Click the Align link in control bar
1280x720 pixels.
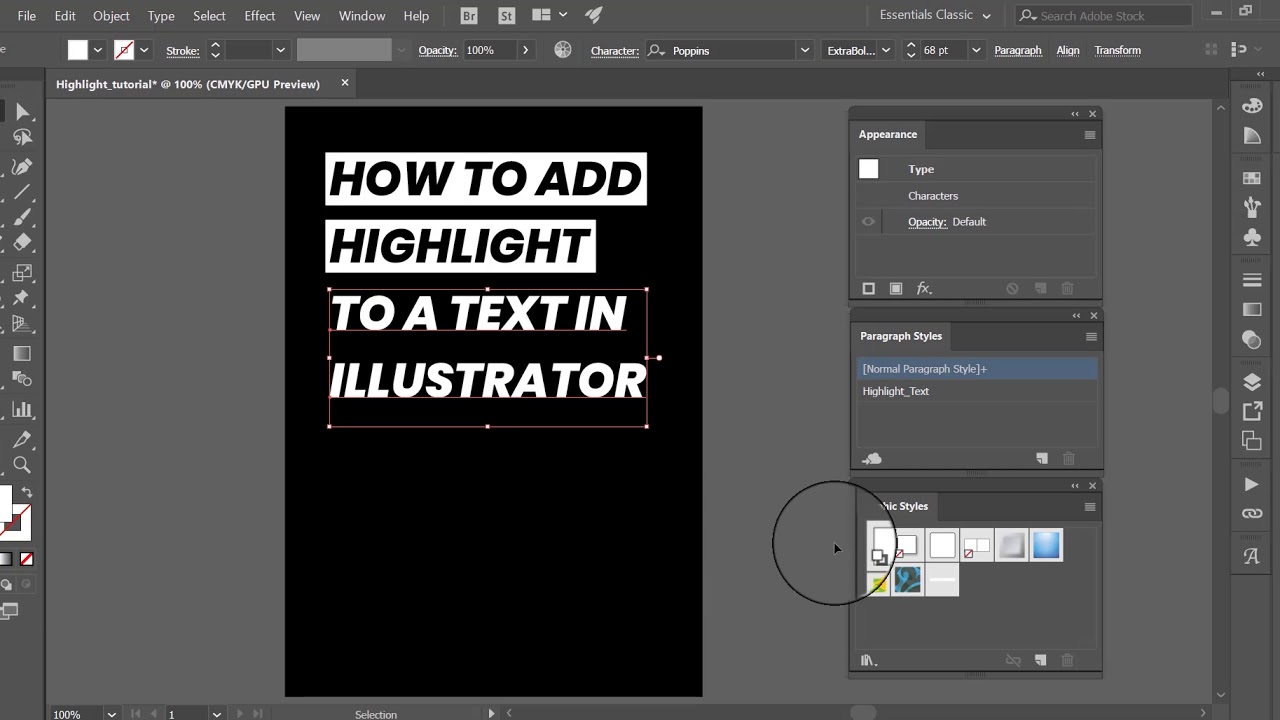[x=1068, y=50]
